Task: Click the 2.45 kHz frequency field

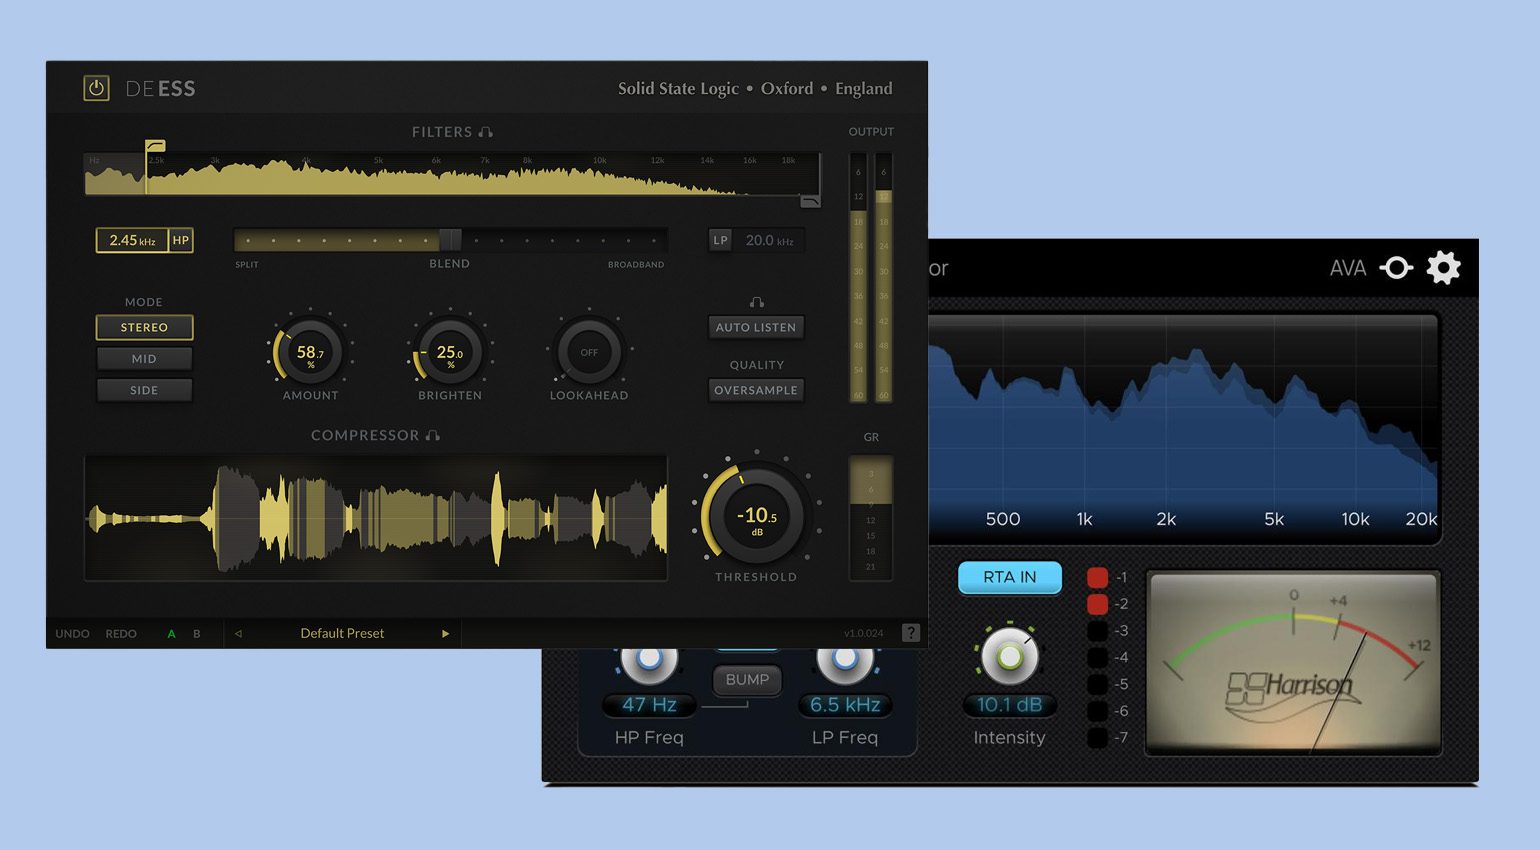Action: click(132, 240)
